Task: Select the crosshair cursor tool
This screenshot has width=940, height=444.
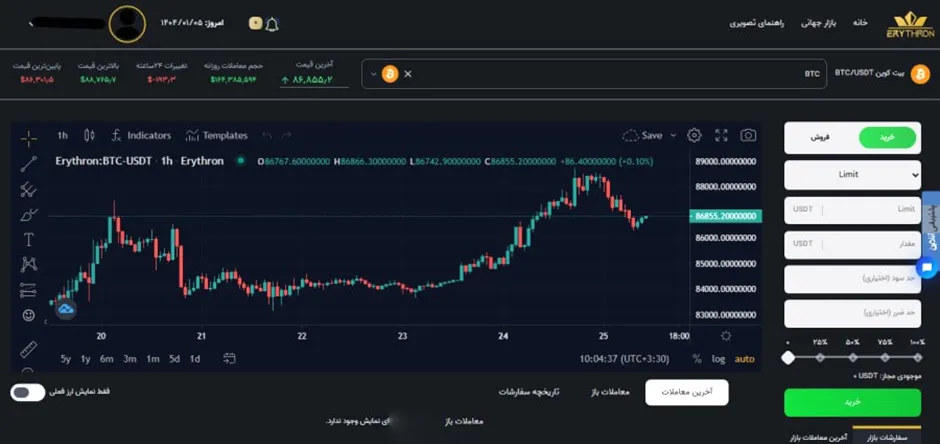Action: (x=28, y=139)
